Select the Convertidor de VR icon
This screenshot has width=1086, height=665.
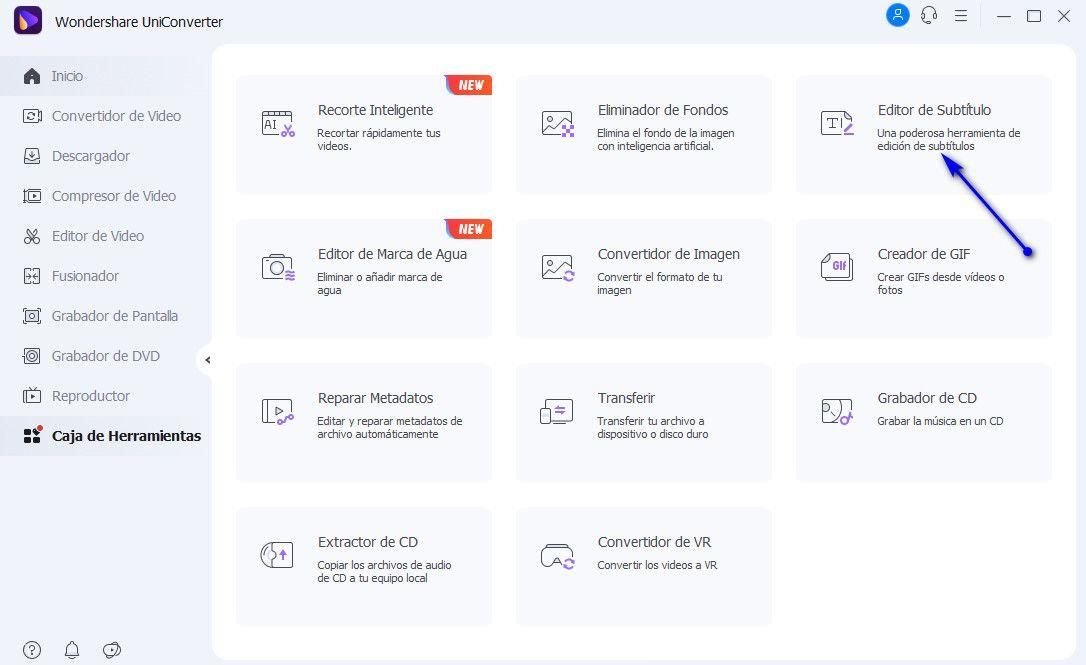(x=557, y=555)
